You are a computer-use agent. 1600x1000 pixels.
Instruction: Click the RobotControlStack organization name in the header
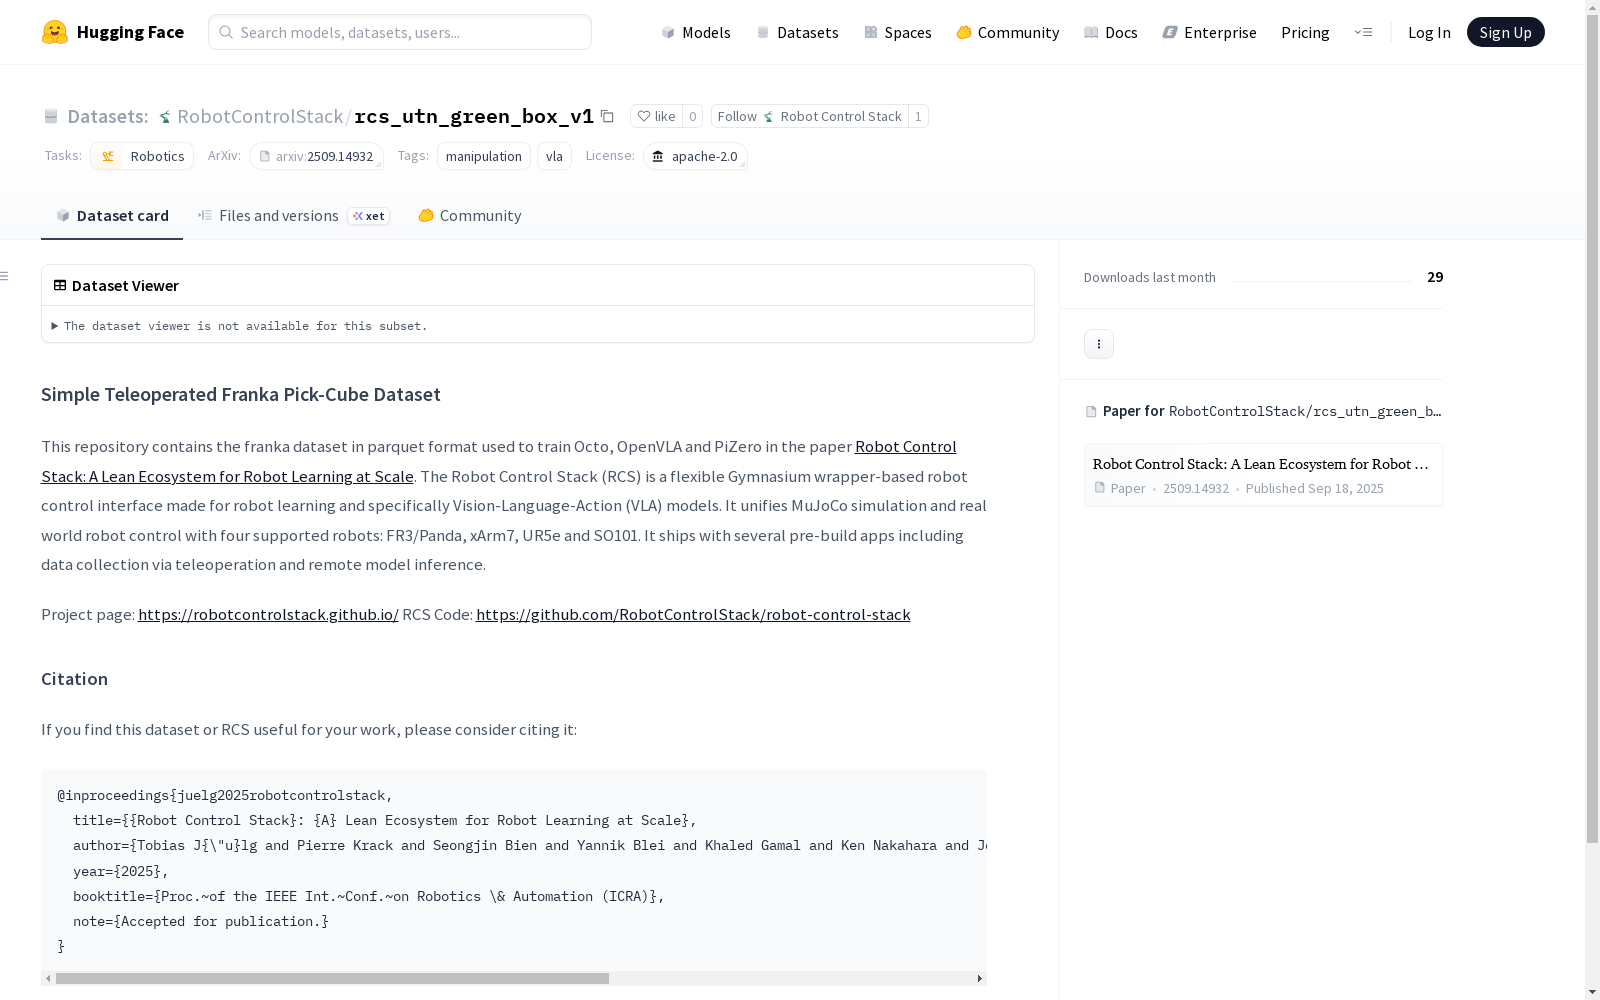260,116
